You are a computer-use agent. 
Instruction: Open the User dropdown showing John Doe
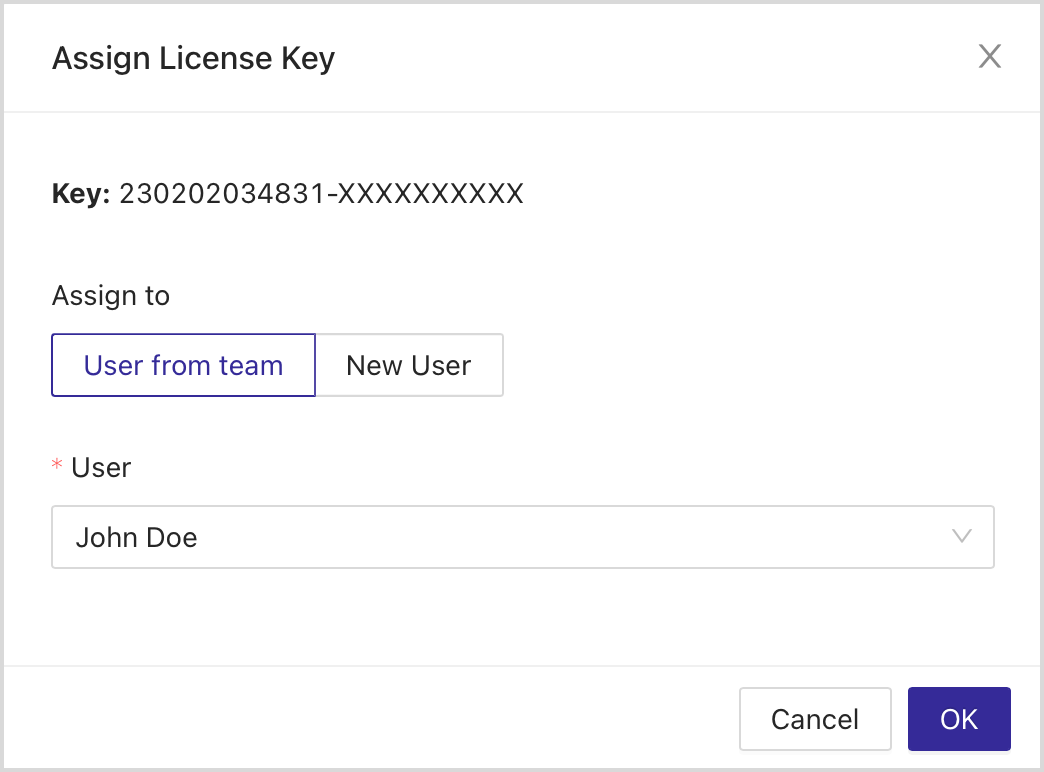(x=522, y=537)
